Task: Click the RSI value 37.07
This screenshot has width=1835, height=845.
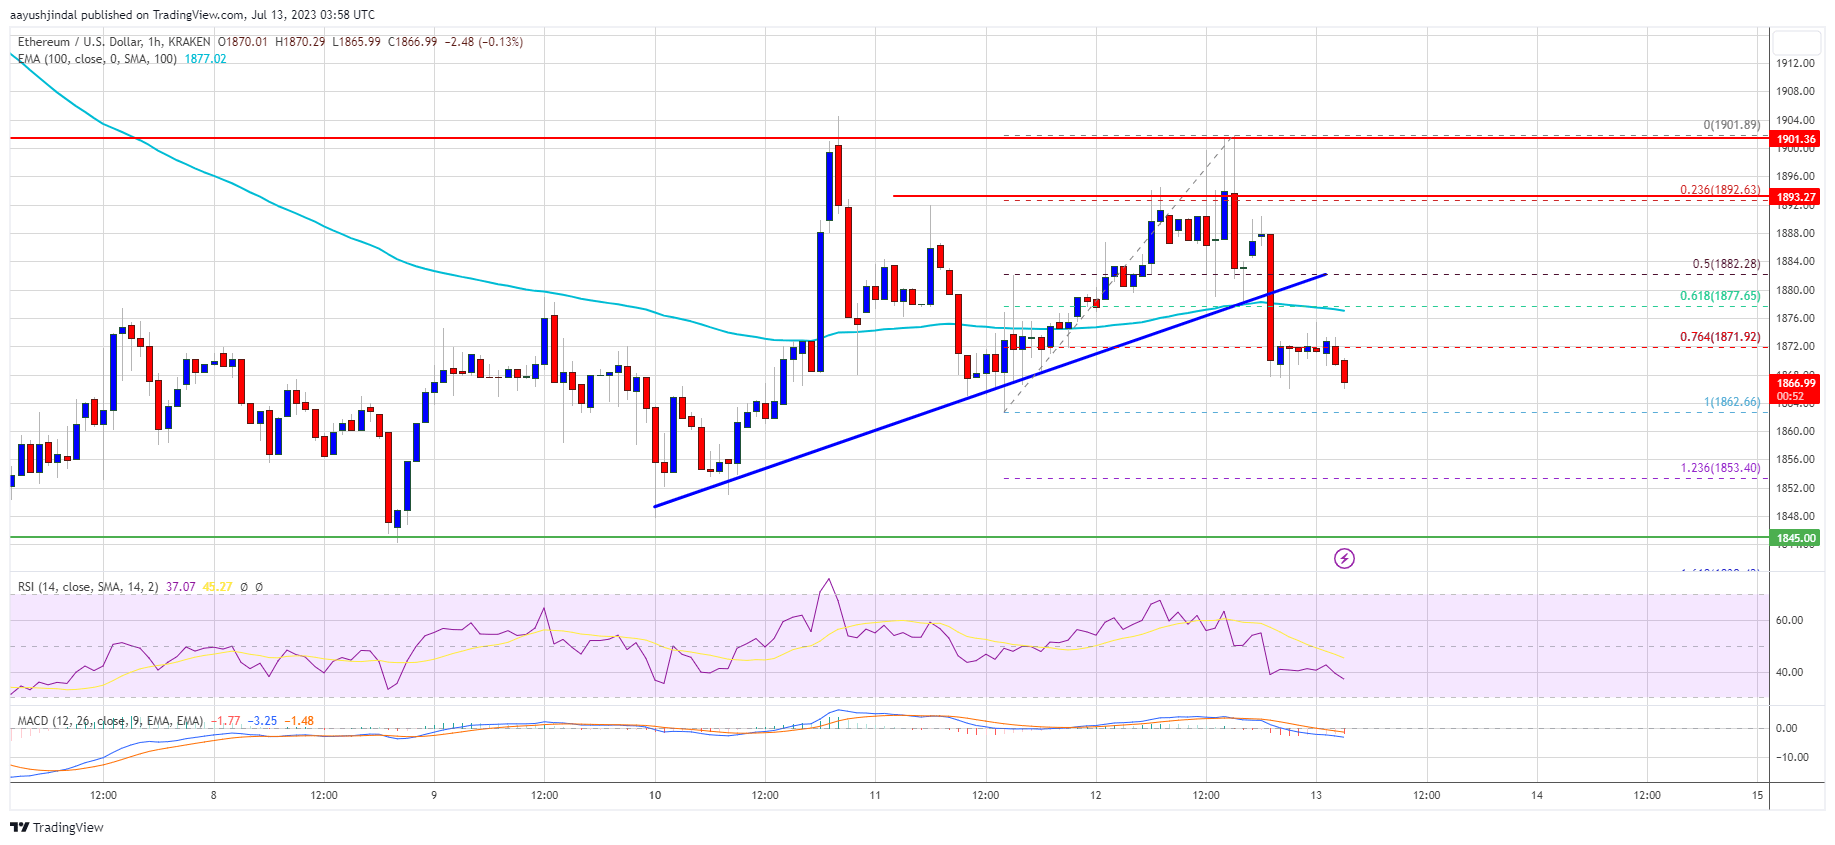Action: tap(180, 587)
